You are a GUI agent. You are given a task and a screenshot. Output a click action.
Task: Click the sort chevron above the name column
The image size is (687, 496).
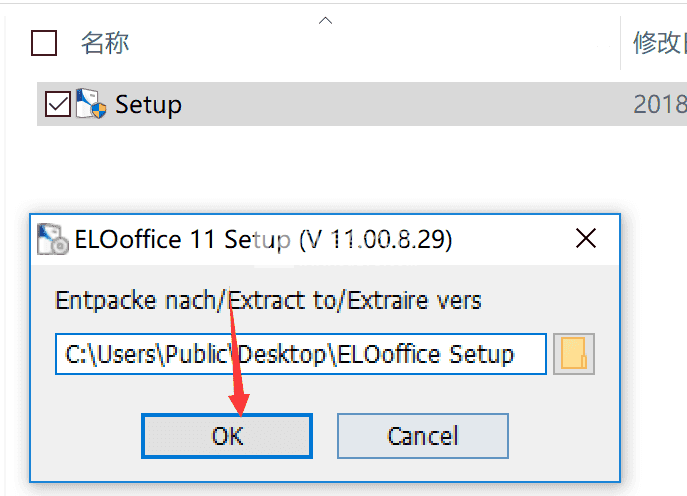325,21
